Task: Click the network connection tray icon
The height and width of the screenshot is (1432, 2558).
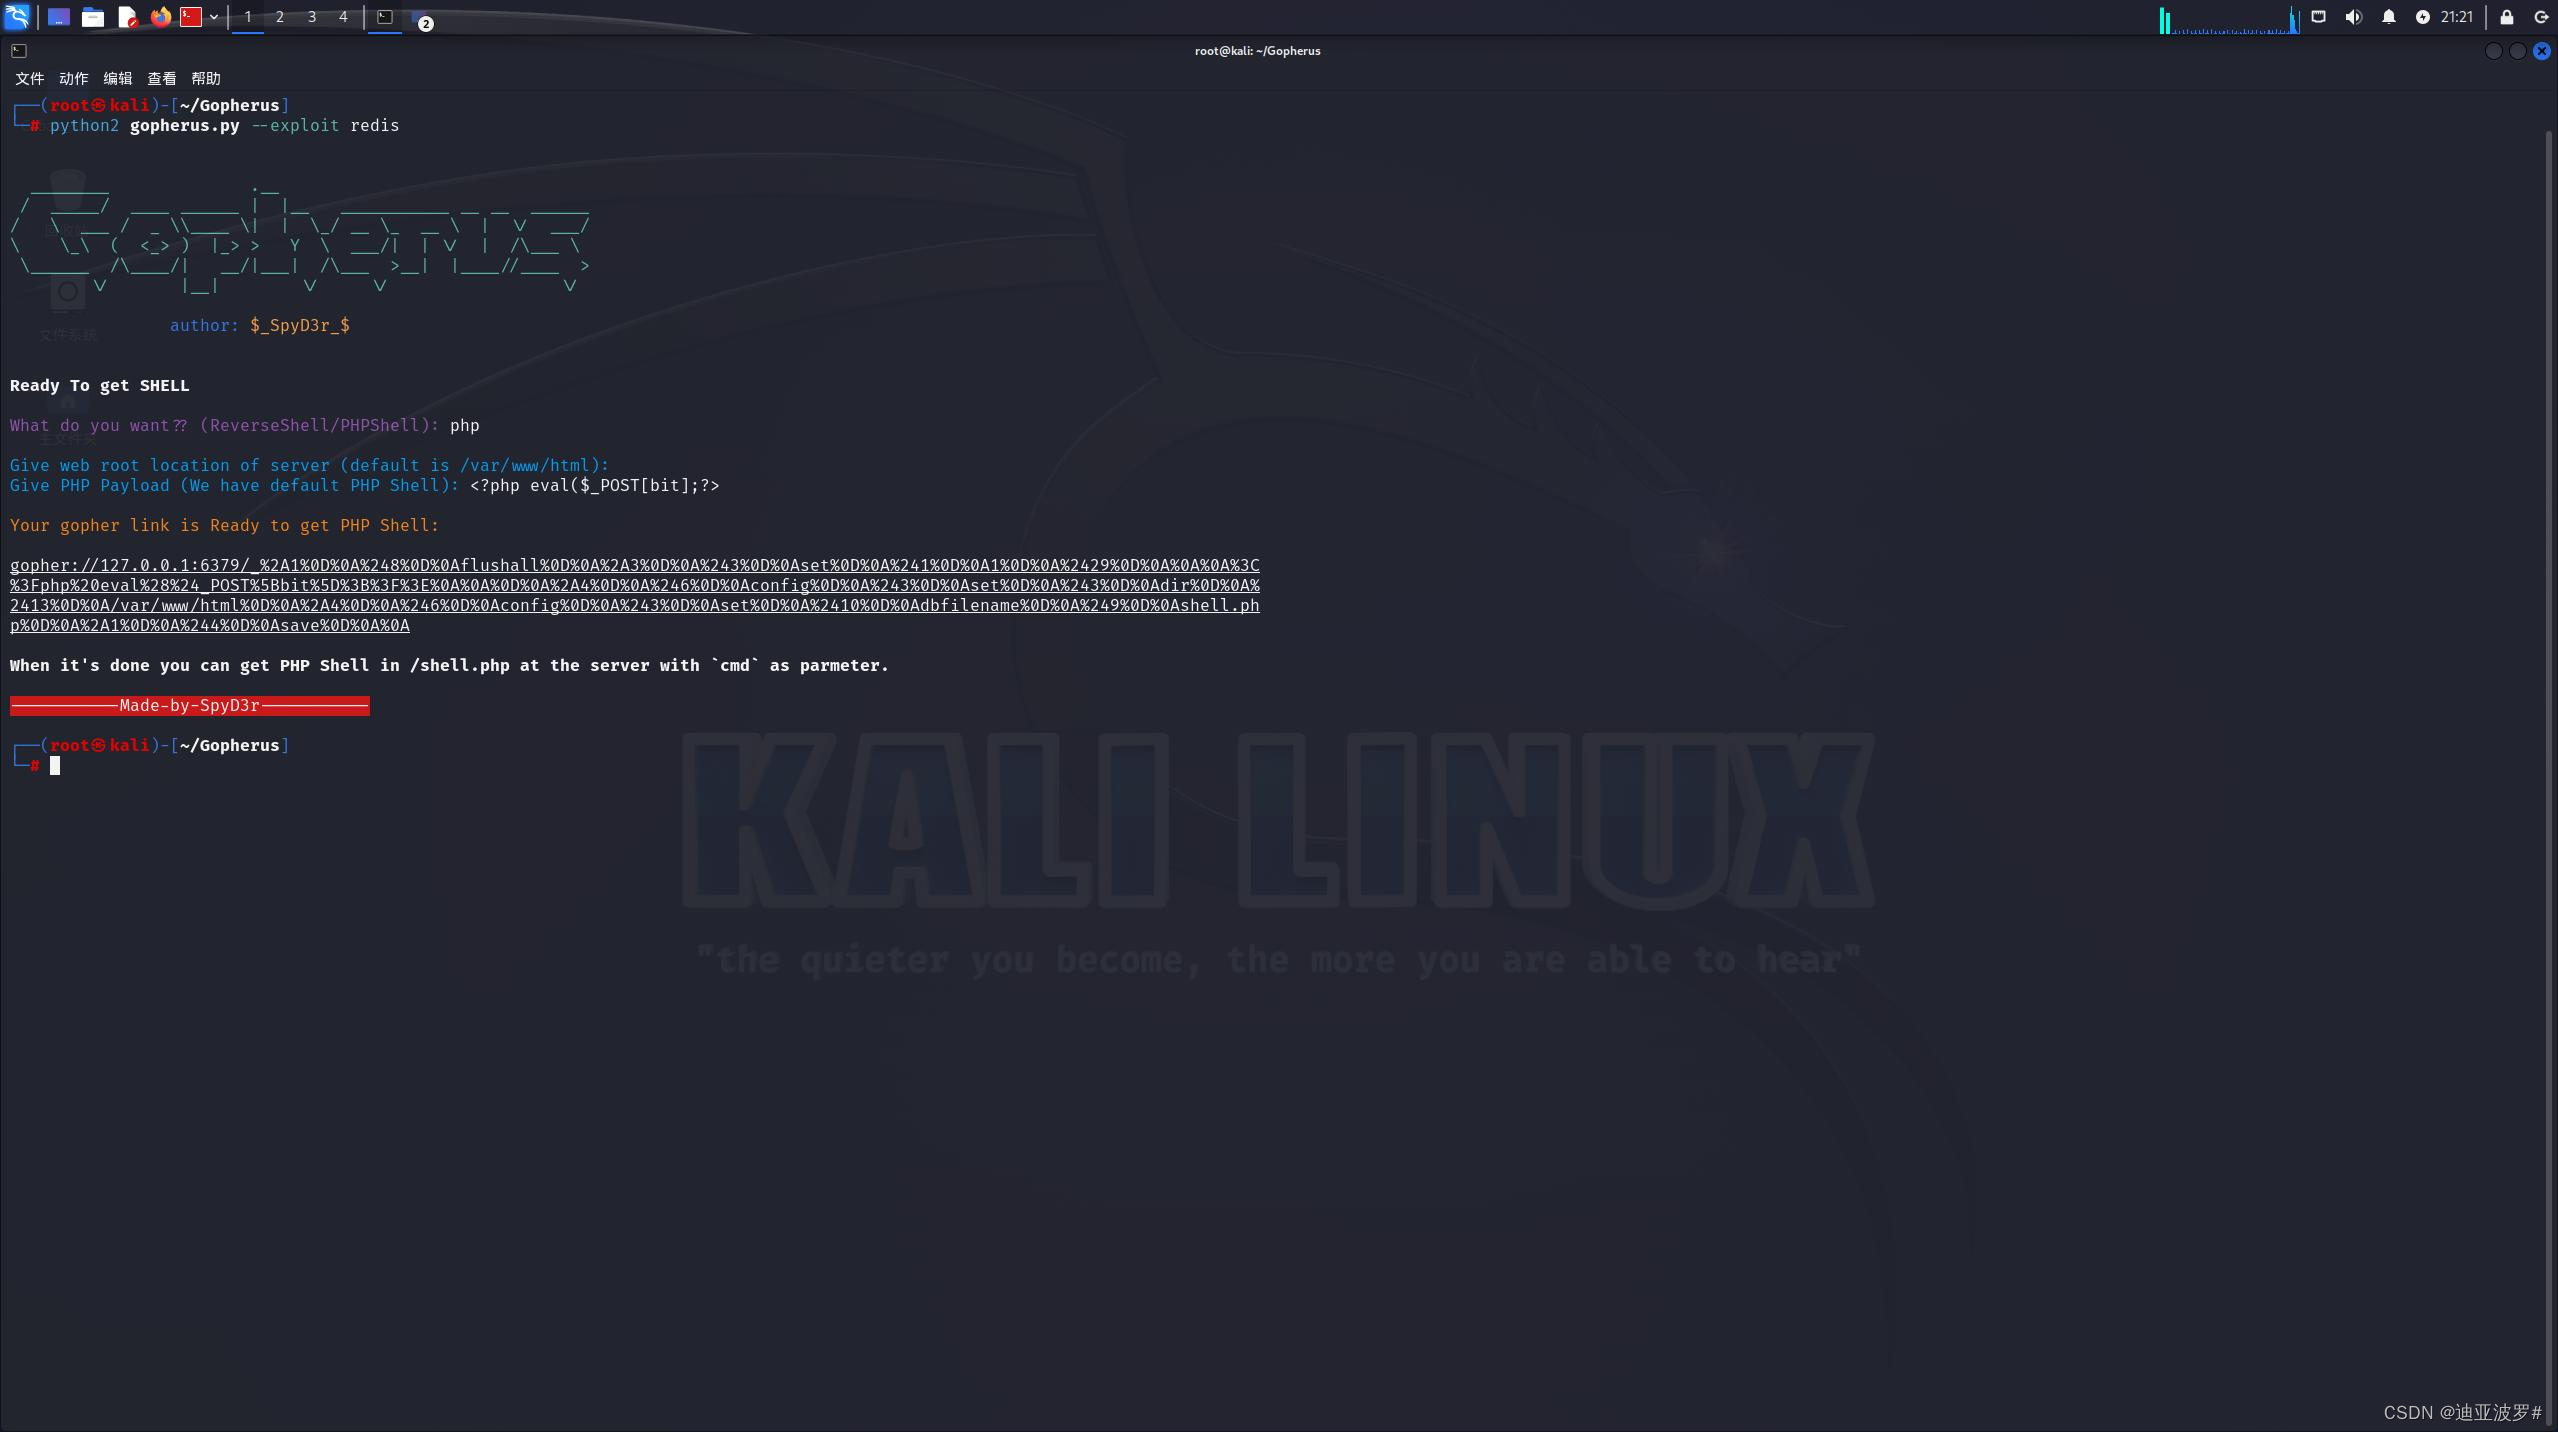Action: point(2318,17)
